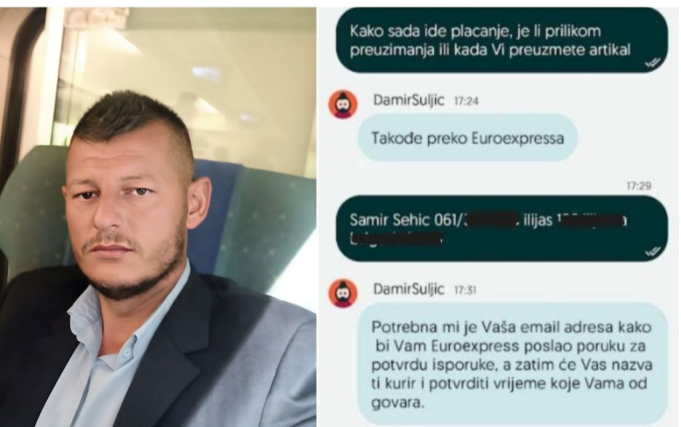Image resolution: width=681 pixels, height=427 pixels.
Task: Click the 17:24 timestamp
Action: [x=466, y=101]
